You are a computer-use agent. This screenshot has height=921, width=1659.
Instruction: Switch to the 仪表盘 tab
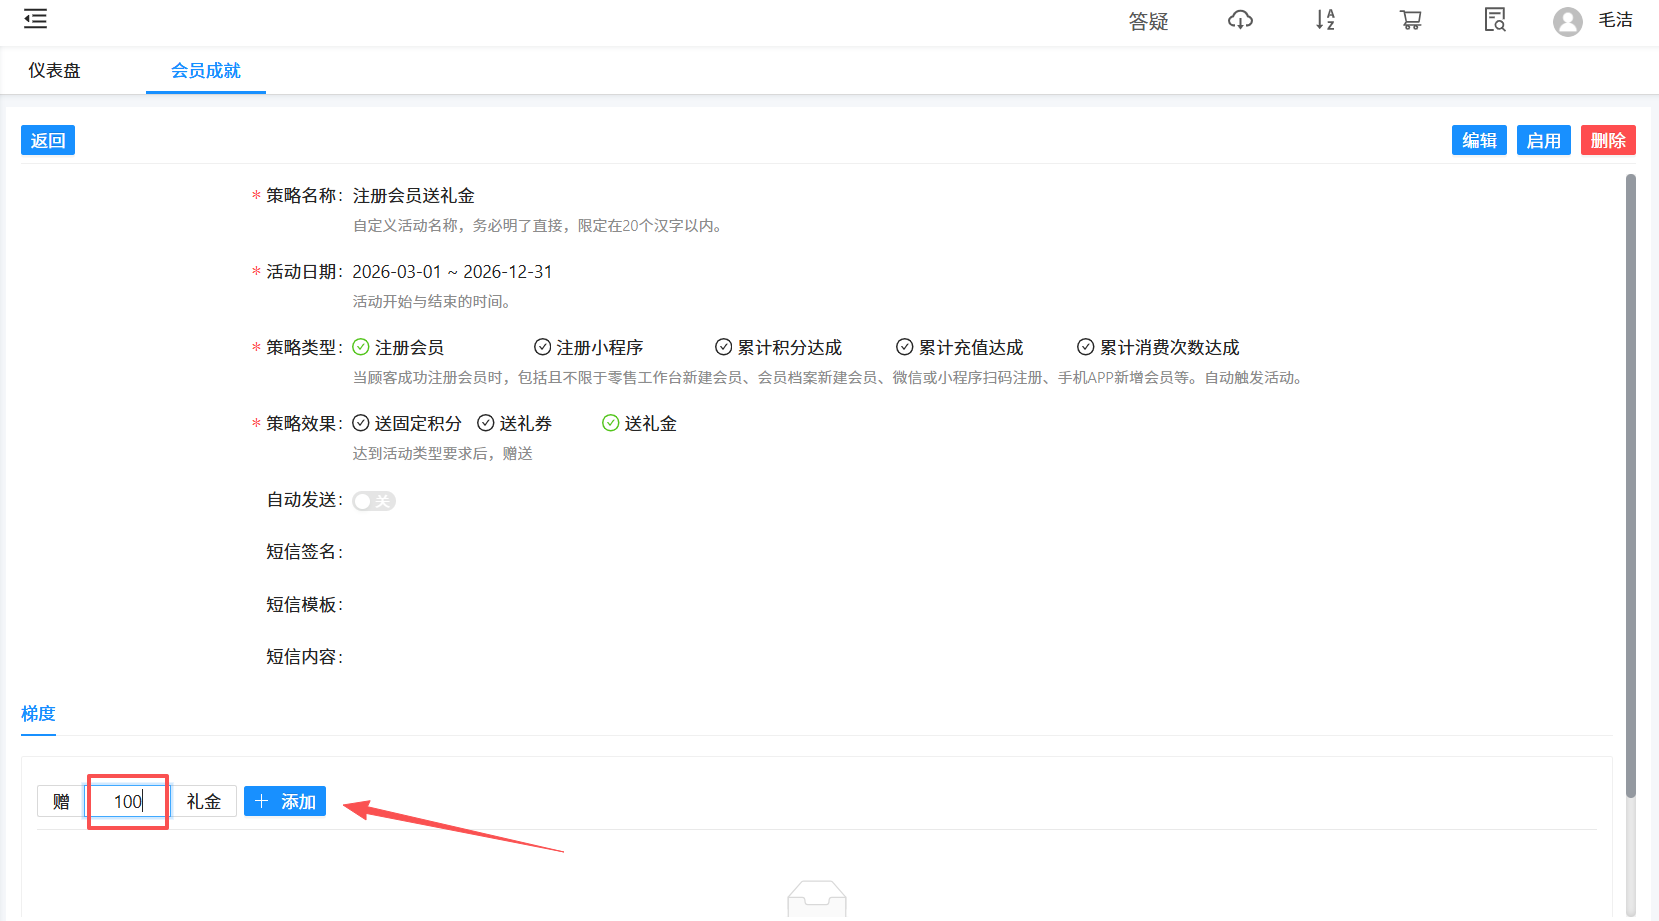(x=56, y=70)
